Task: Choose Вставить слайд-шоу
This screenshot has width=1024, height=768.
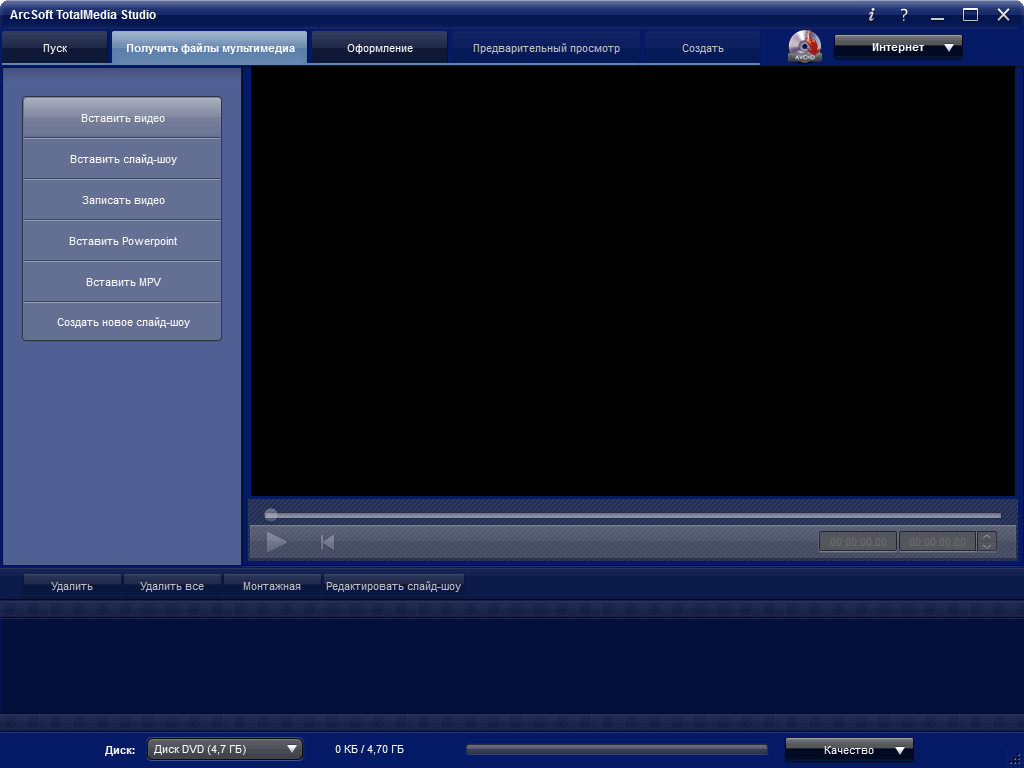Action: (122, 159)
